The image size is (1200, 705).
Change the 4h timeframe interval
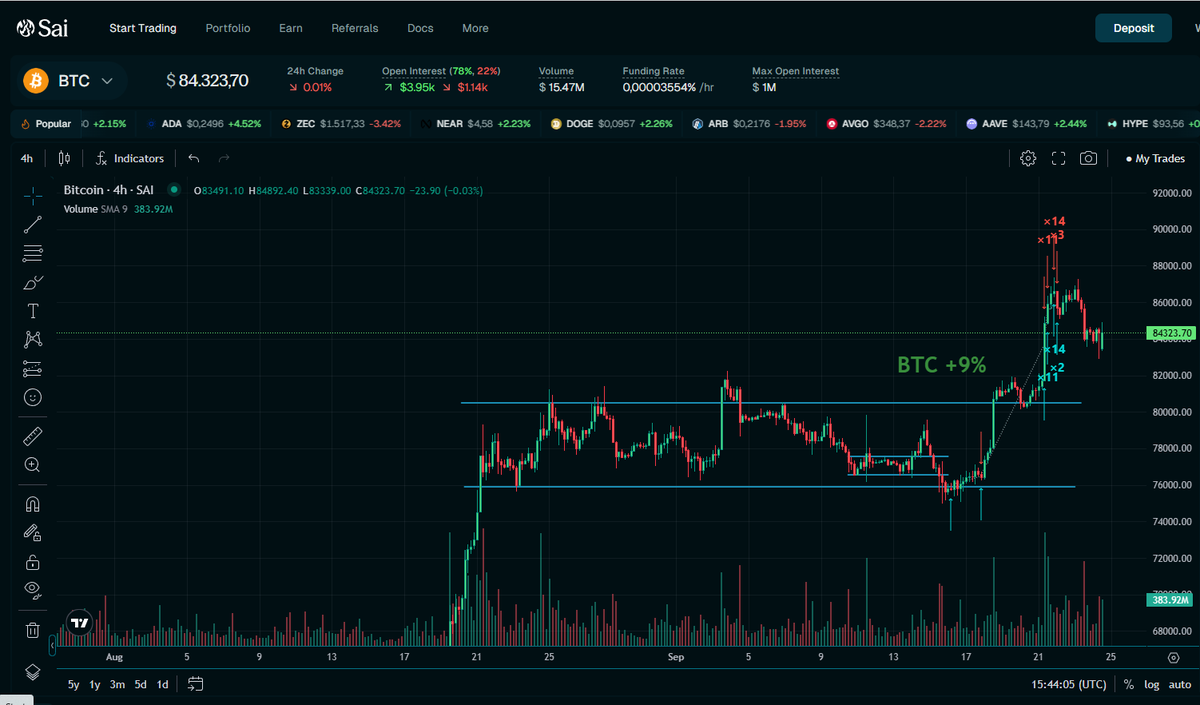(x=27, y=158)
